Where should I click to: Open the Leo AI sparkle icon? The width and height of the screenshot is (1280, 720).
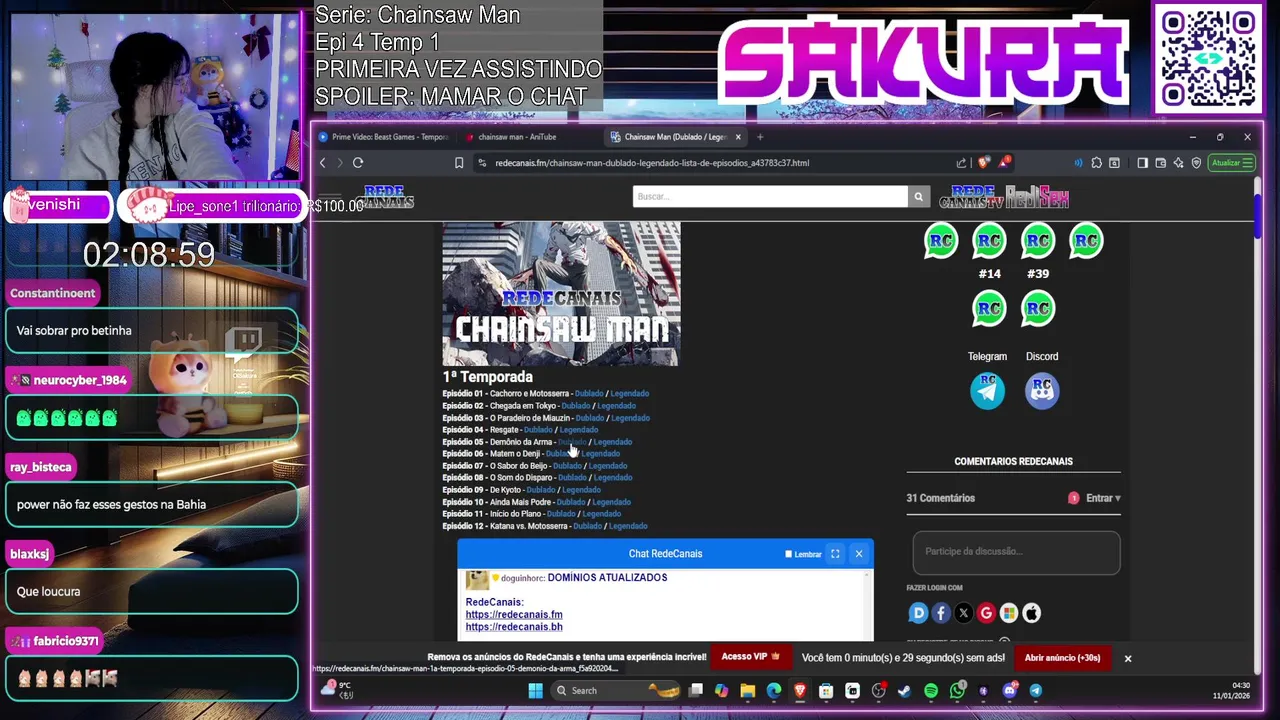coord(1178,163)
